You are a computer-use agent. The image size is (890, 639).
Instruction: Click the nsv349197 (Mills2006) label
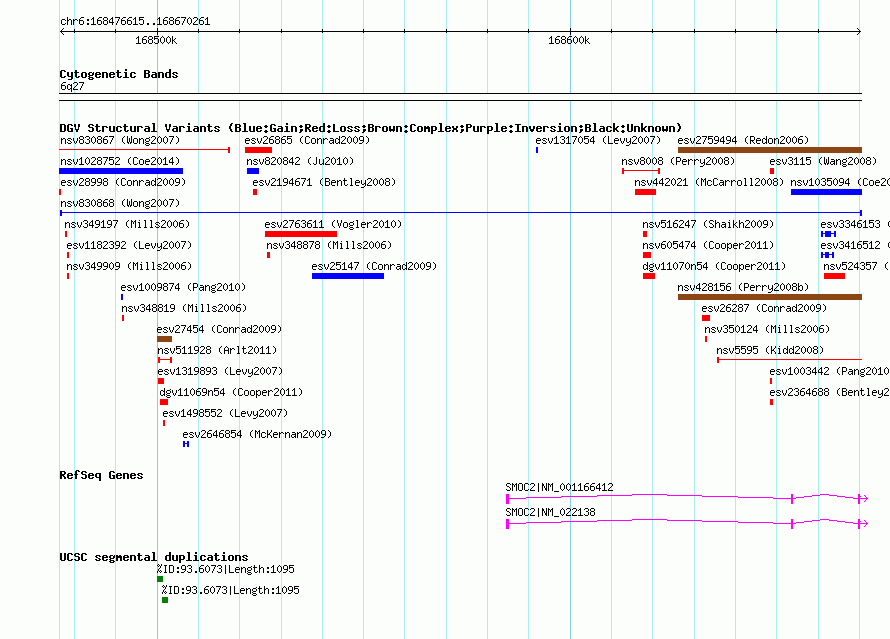(127, 224)
